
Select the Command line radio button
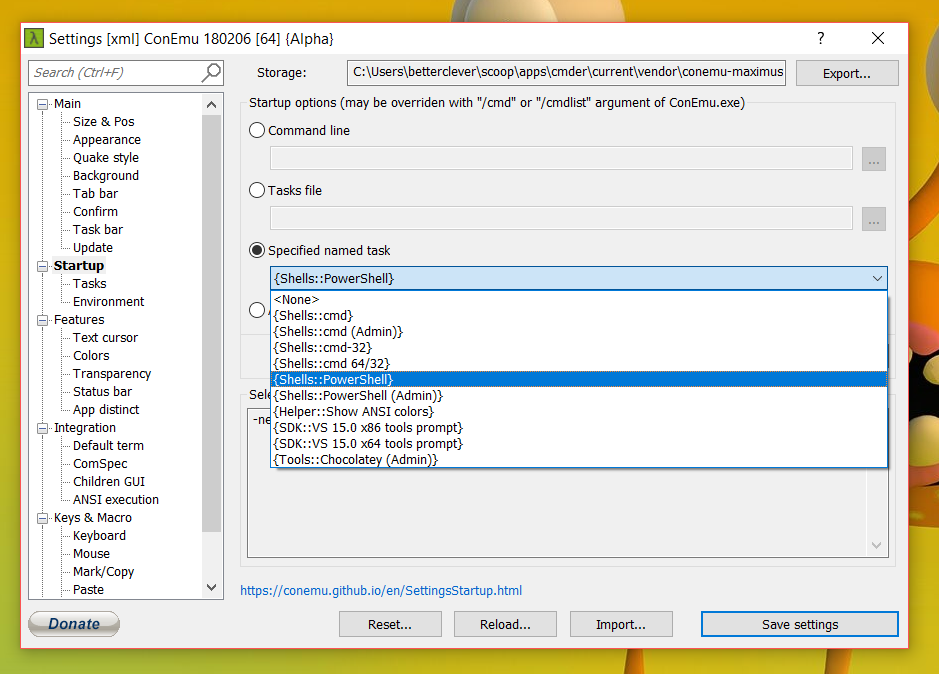coord(257,130)
